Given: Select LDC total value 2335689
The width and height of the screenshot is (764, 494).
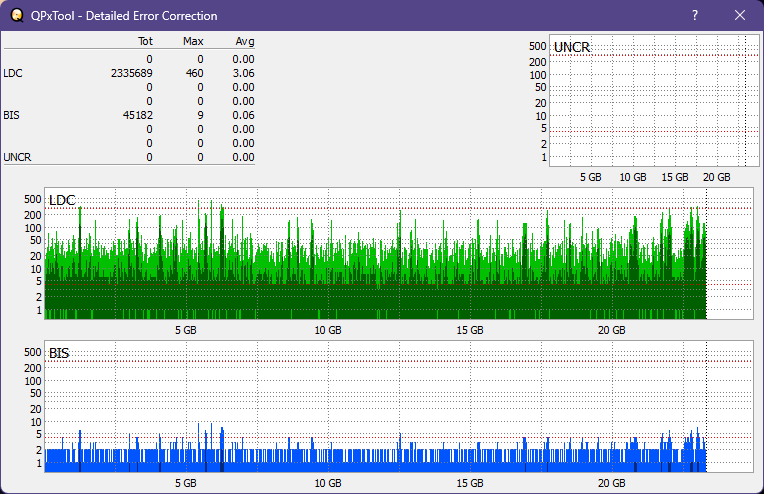Looking at the screenshot, I should (x=132, y=73).
